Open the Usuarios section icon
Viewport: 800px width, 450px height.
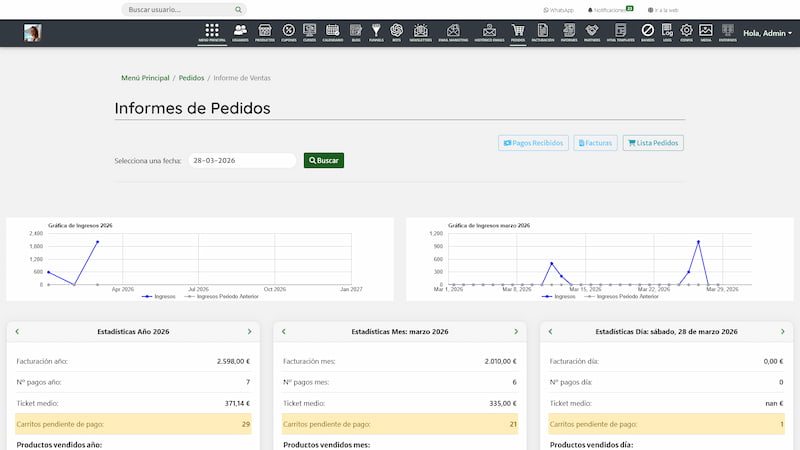tap(240, 32)
